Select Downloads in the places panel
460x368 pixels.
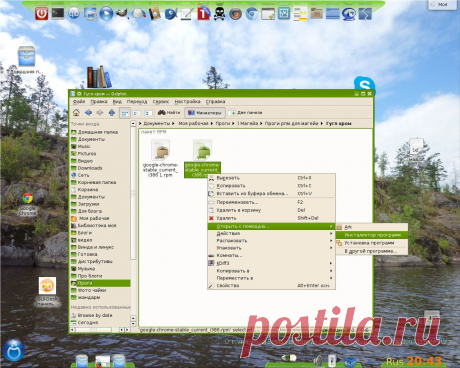click(x=90, y=168)
